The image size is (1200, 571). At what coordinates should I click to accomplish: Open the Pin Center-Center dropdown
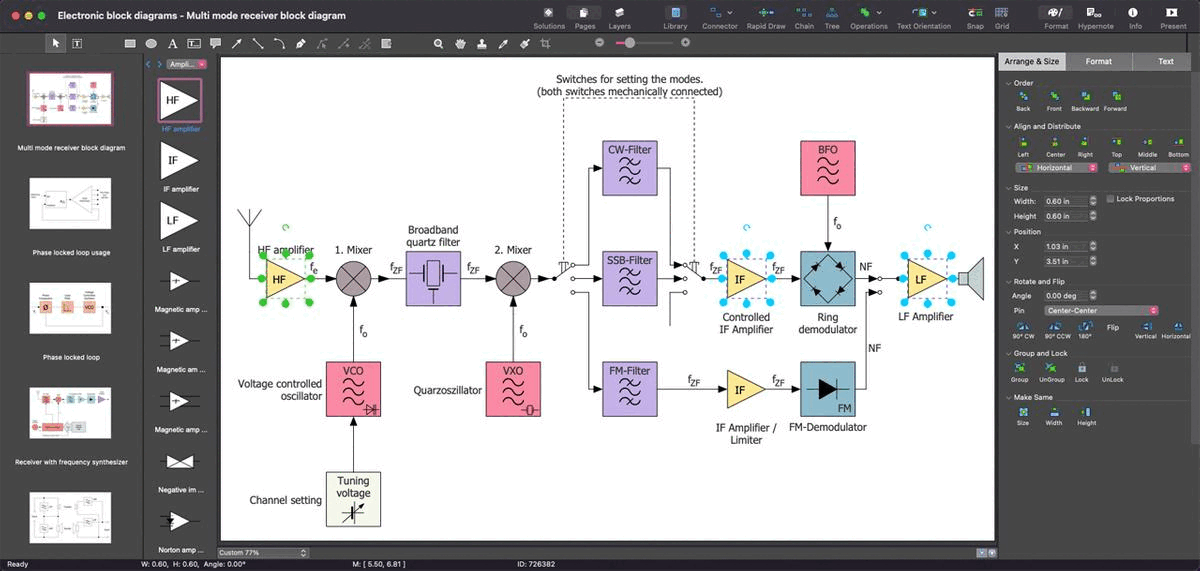pos(1101,310)
